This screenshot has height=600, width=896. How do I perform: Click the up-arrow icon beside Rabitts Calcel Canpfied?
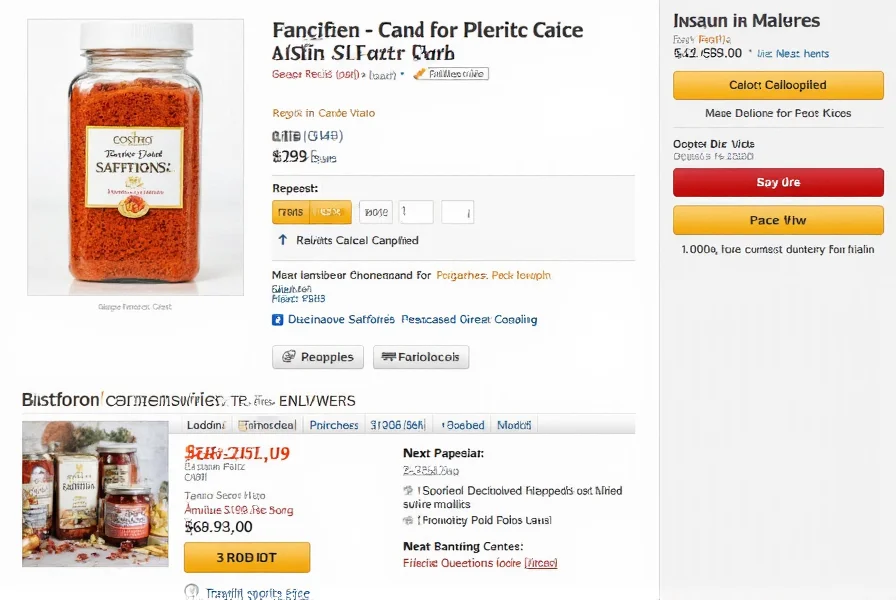[x=283, y=240]
